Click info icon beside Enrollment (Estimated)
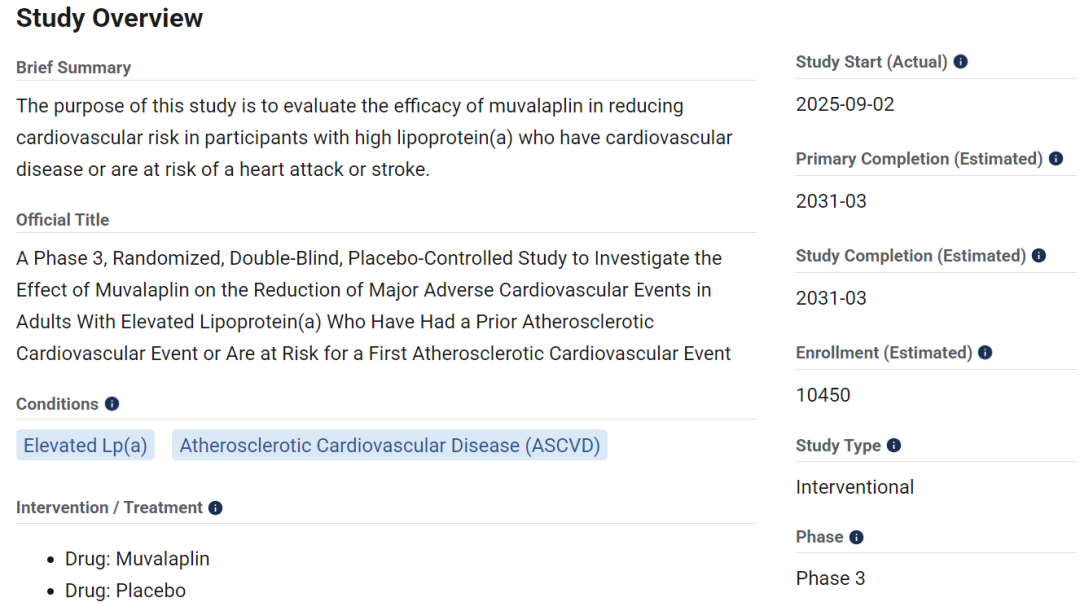 986,353
